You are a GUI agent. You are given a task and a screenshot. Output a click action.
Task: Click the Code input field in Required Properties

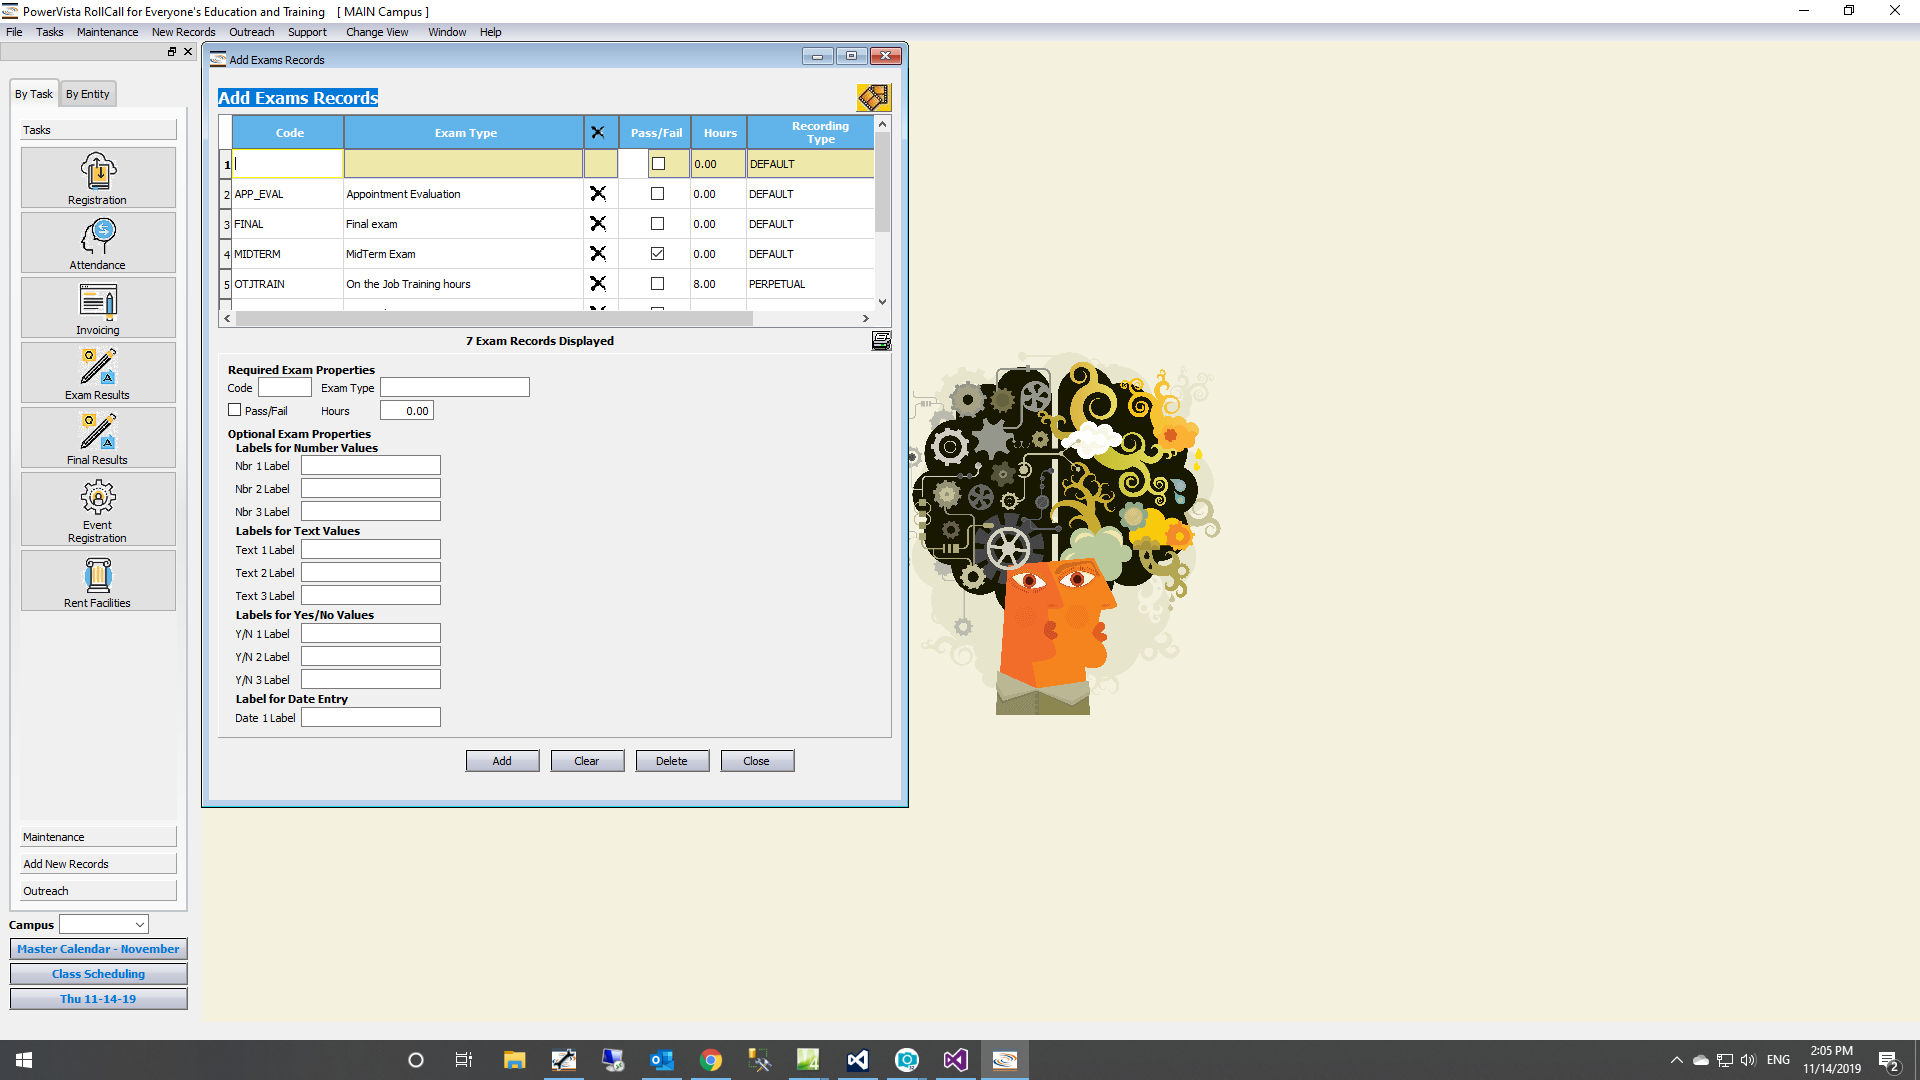pos(285,387)
